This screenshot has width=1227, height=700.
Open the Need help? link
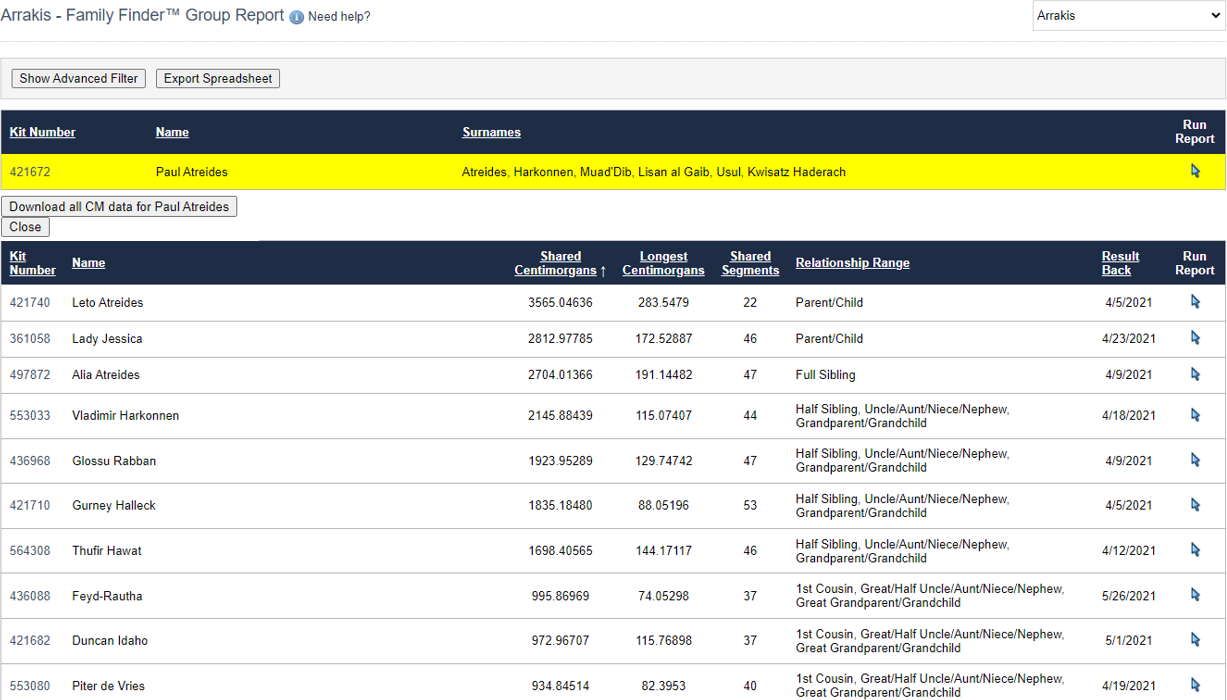point(339,17)
